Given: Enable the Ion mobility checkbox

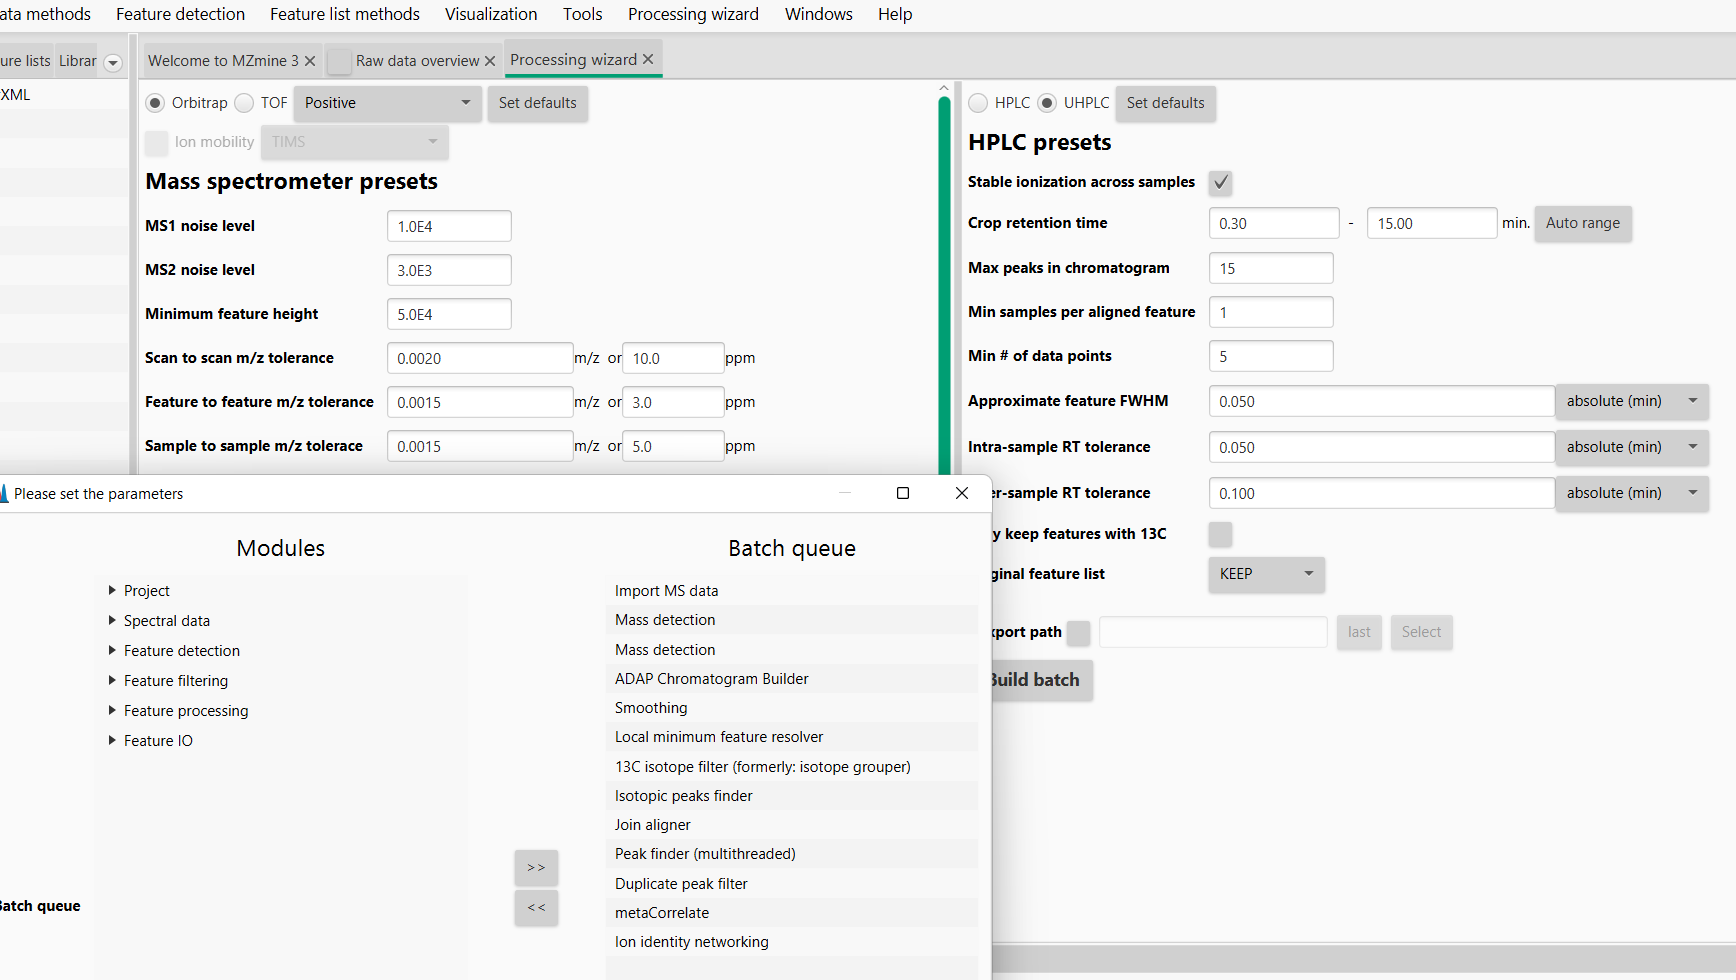Looking at the screenshot, I should click(x=157, y=142).
